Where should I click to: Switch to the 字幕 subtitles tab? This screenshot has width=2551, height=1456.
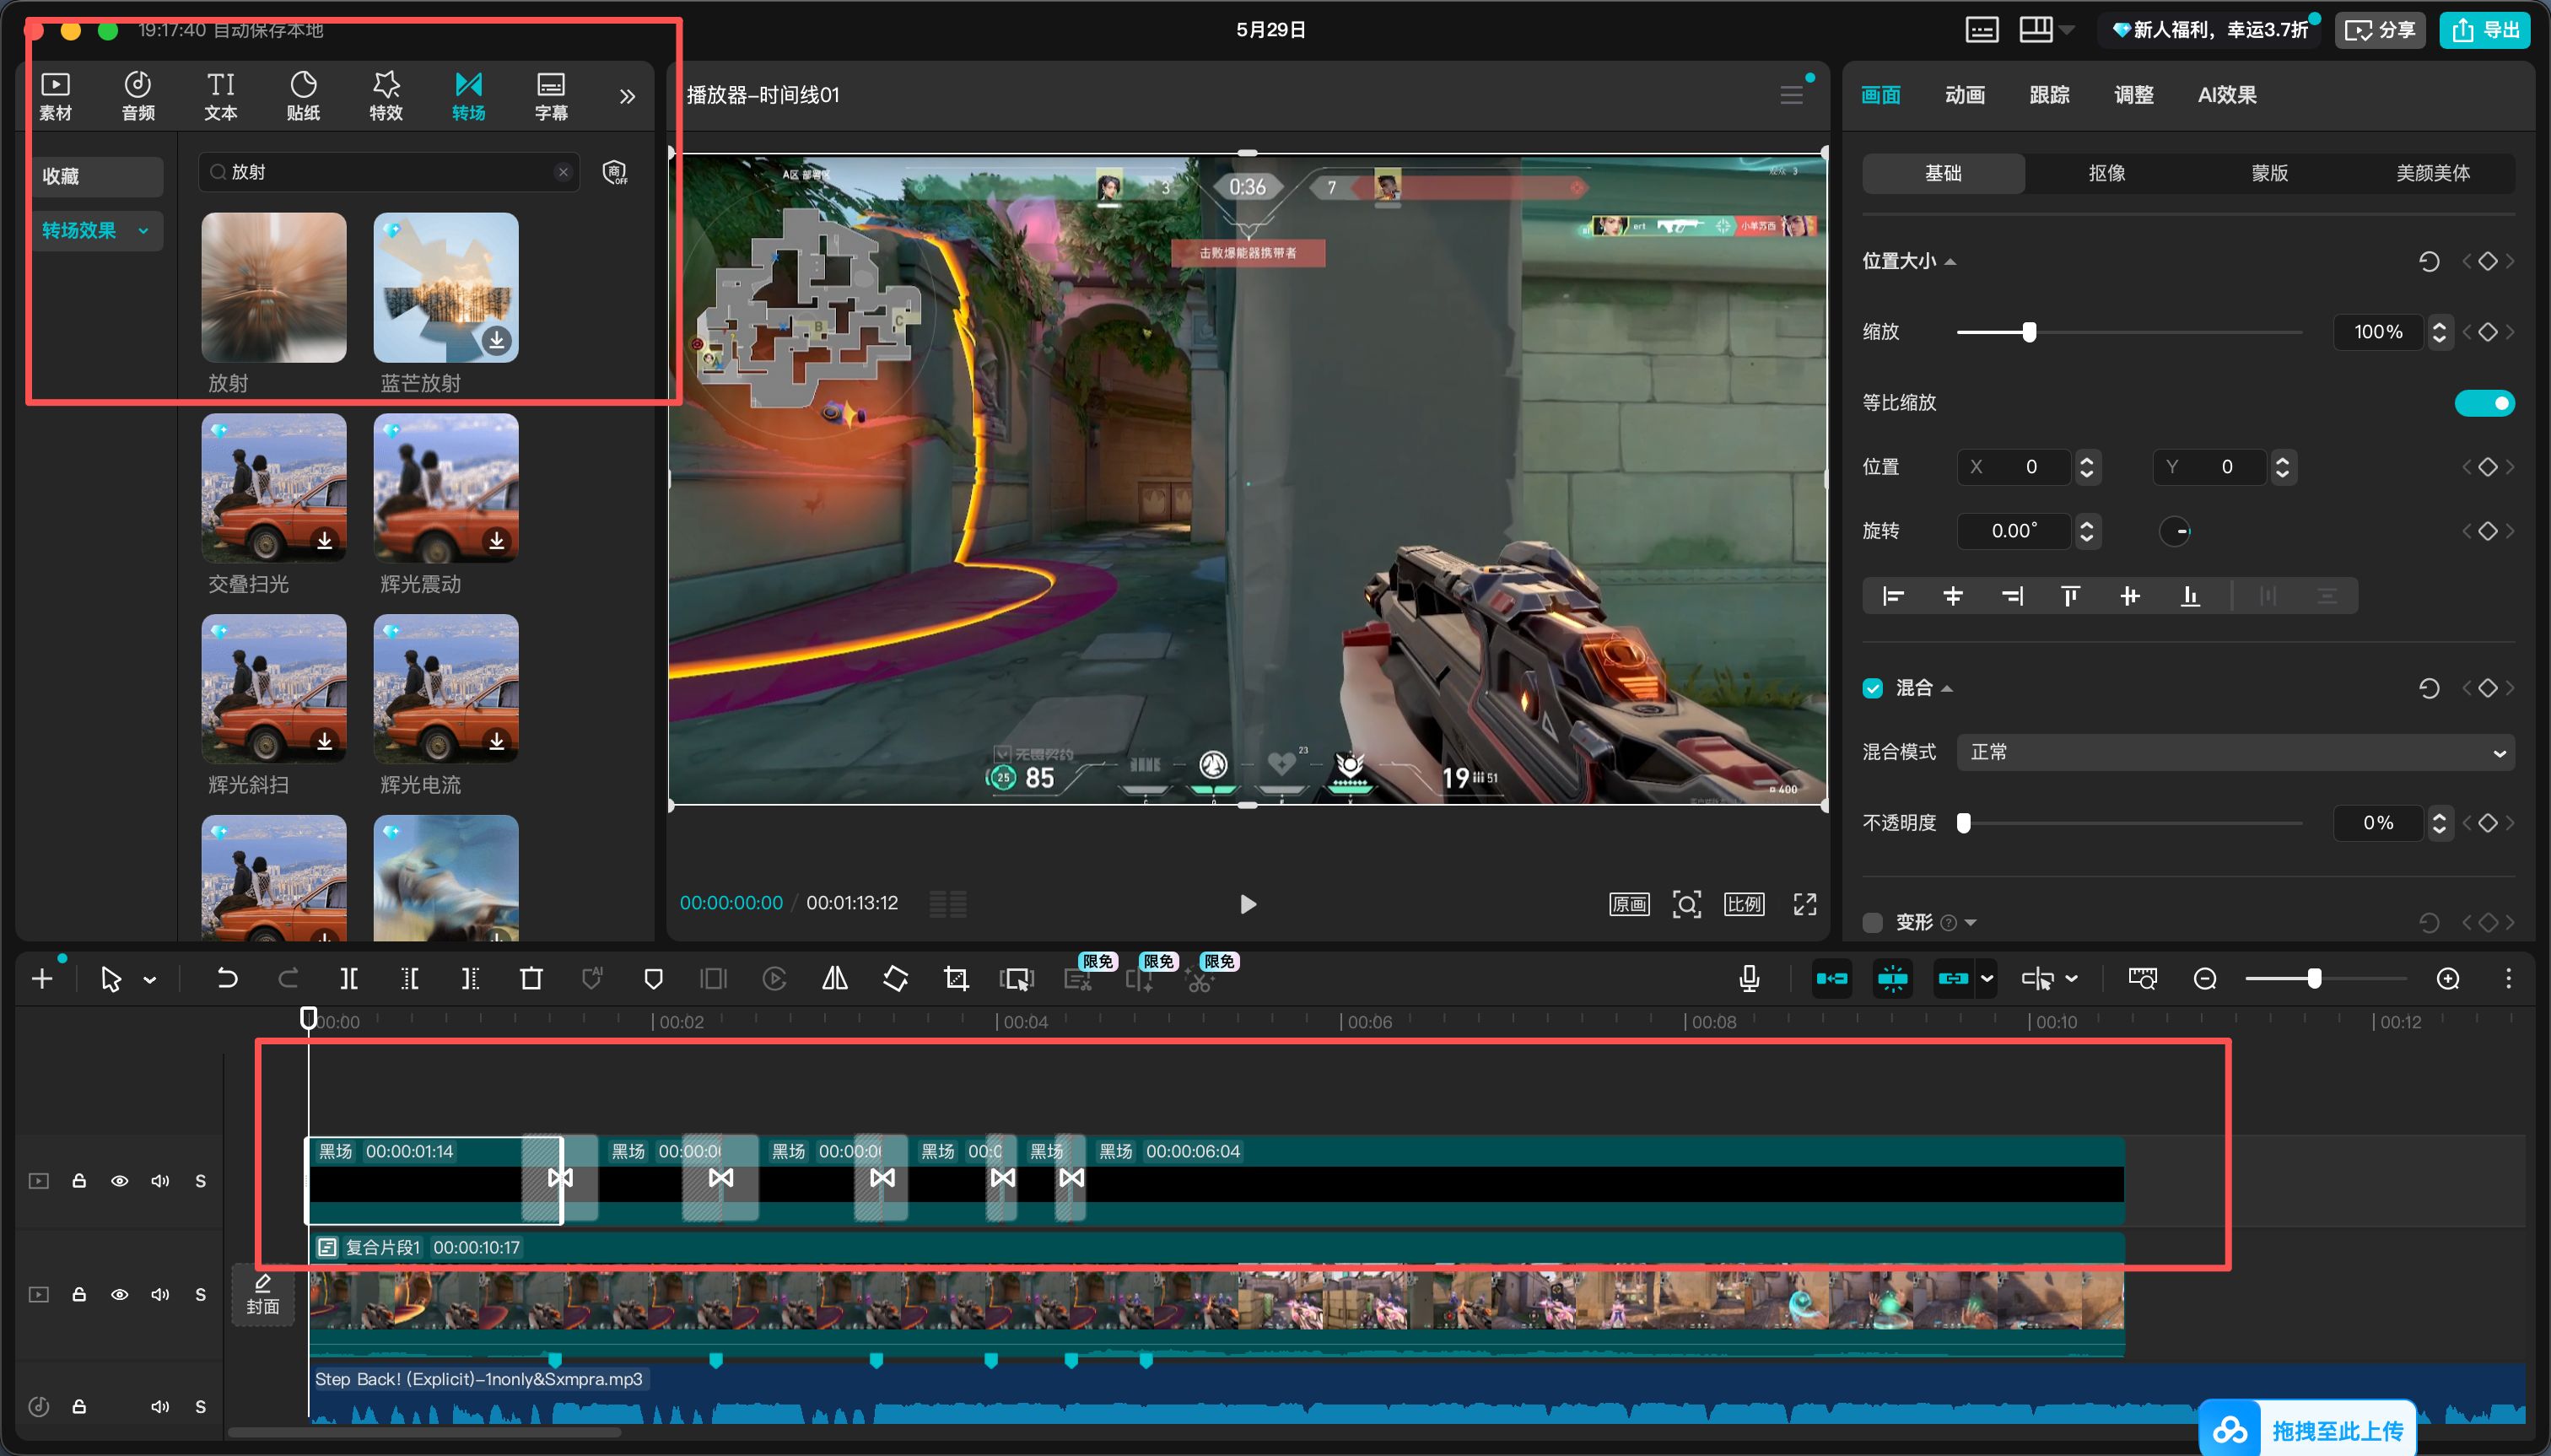pos(551,96)
